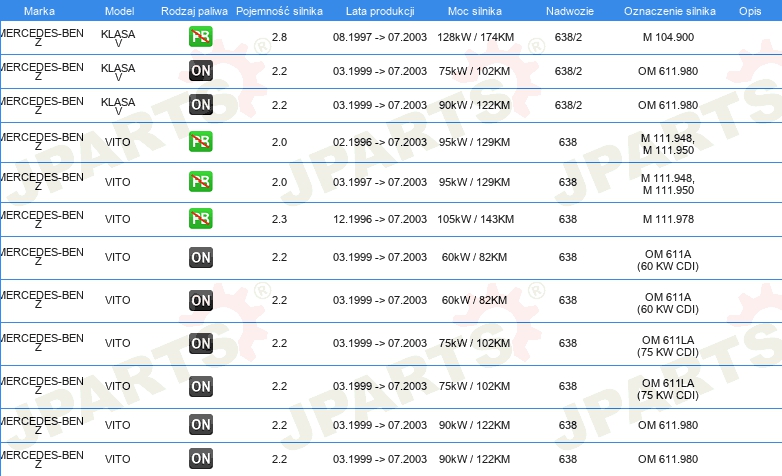Click MERCEDES-BENZ in the M 104.900 row

40,37
